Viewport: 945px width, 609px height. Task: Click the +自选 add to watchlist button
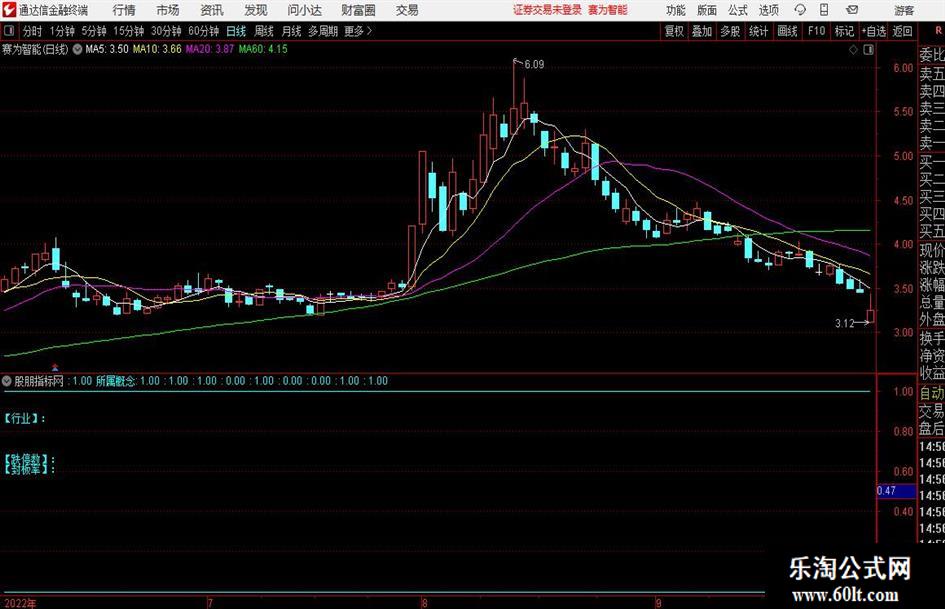click(x=873, y=31)
